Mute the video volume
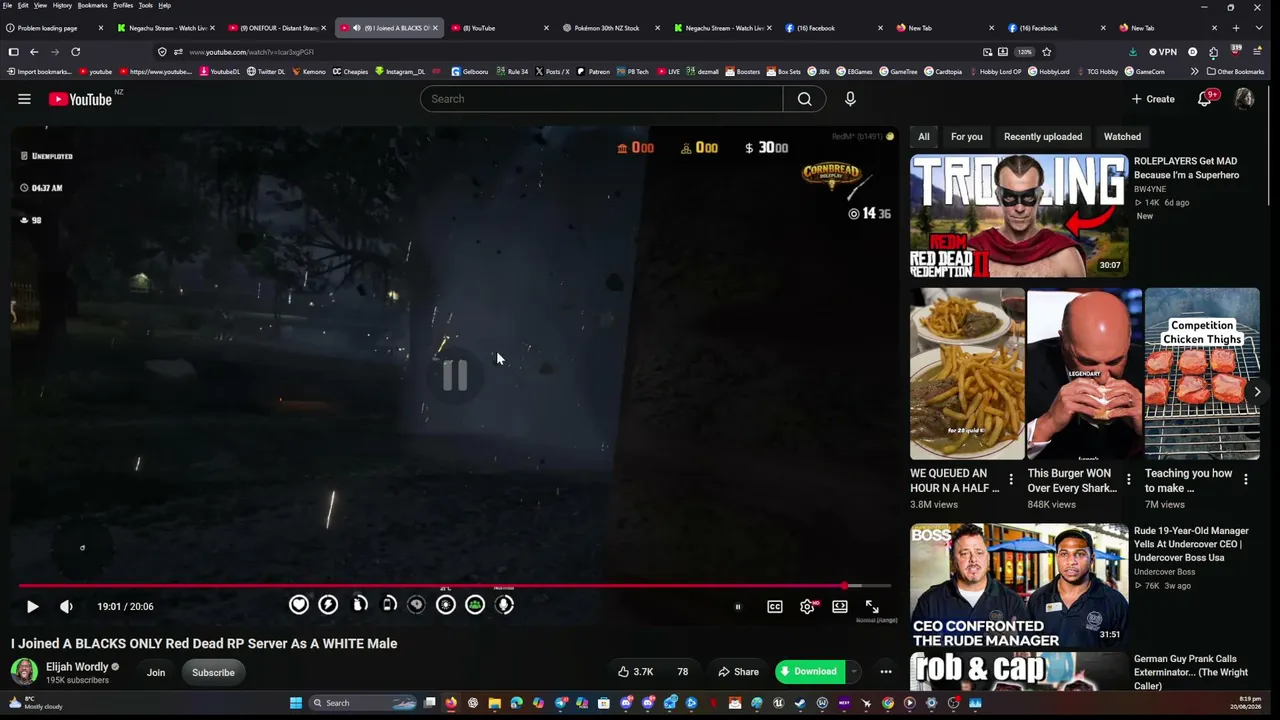 click(x=66, y=606)
